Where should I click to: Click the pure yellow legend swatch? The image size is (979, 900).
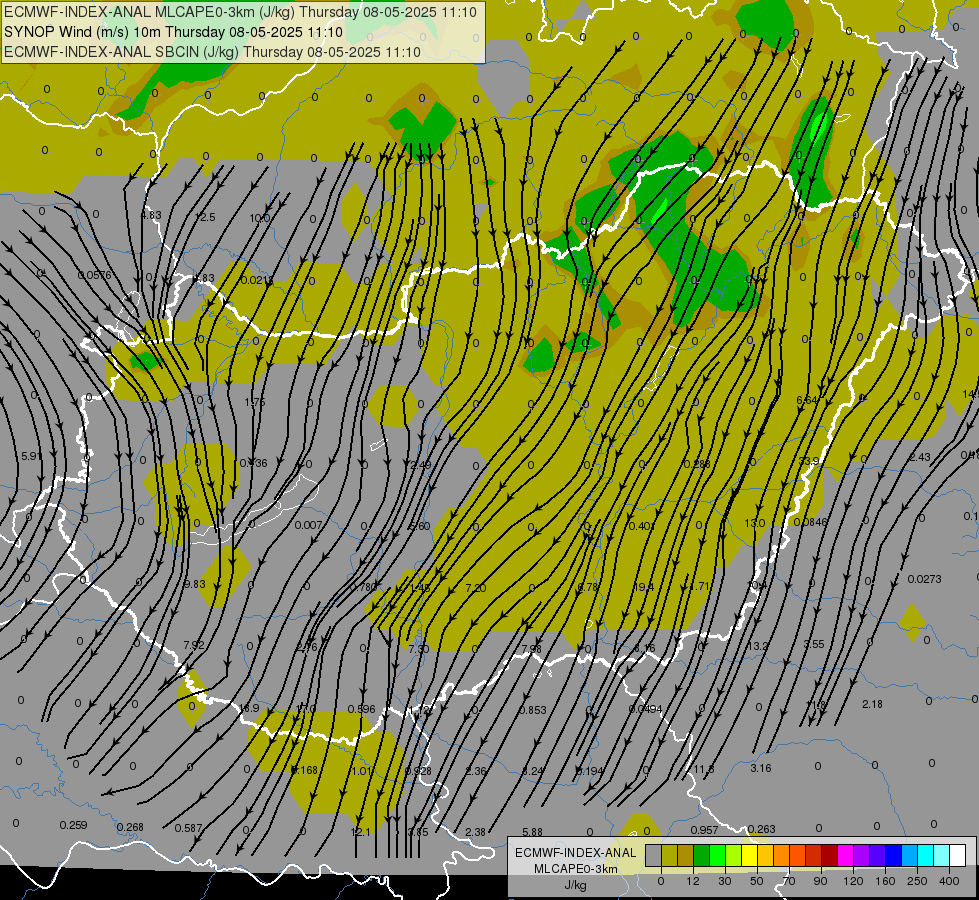click(x=749, y=855)
